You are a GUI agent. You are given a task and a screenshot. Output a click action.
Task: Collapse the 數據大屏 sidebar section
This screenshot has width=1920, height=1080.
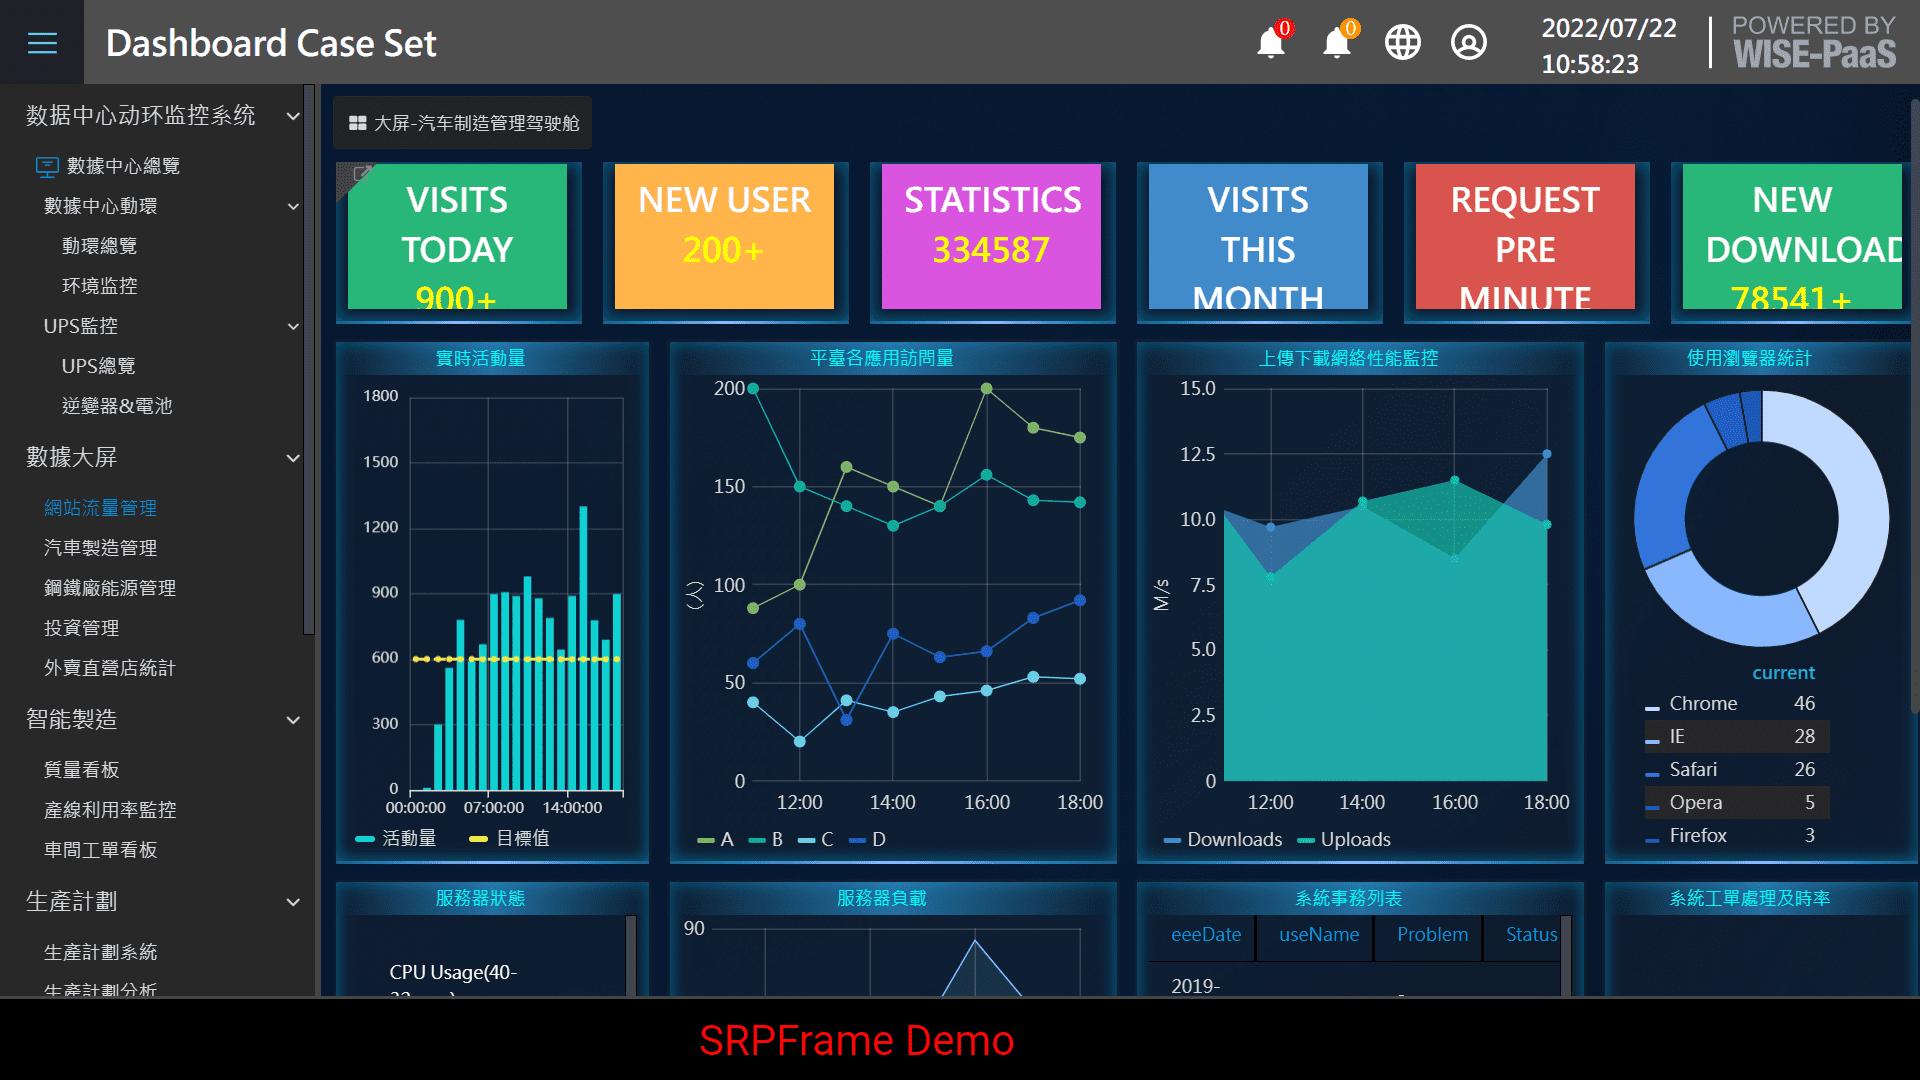pyautogui.click(x=293, y=458)
